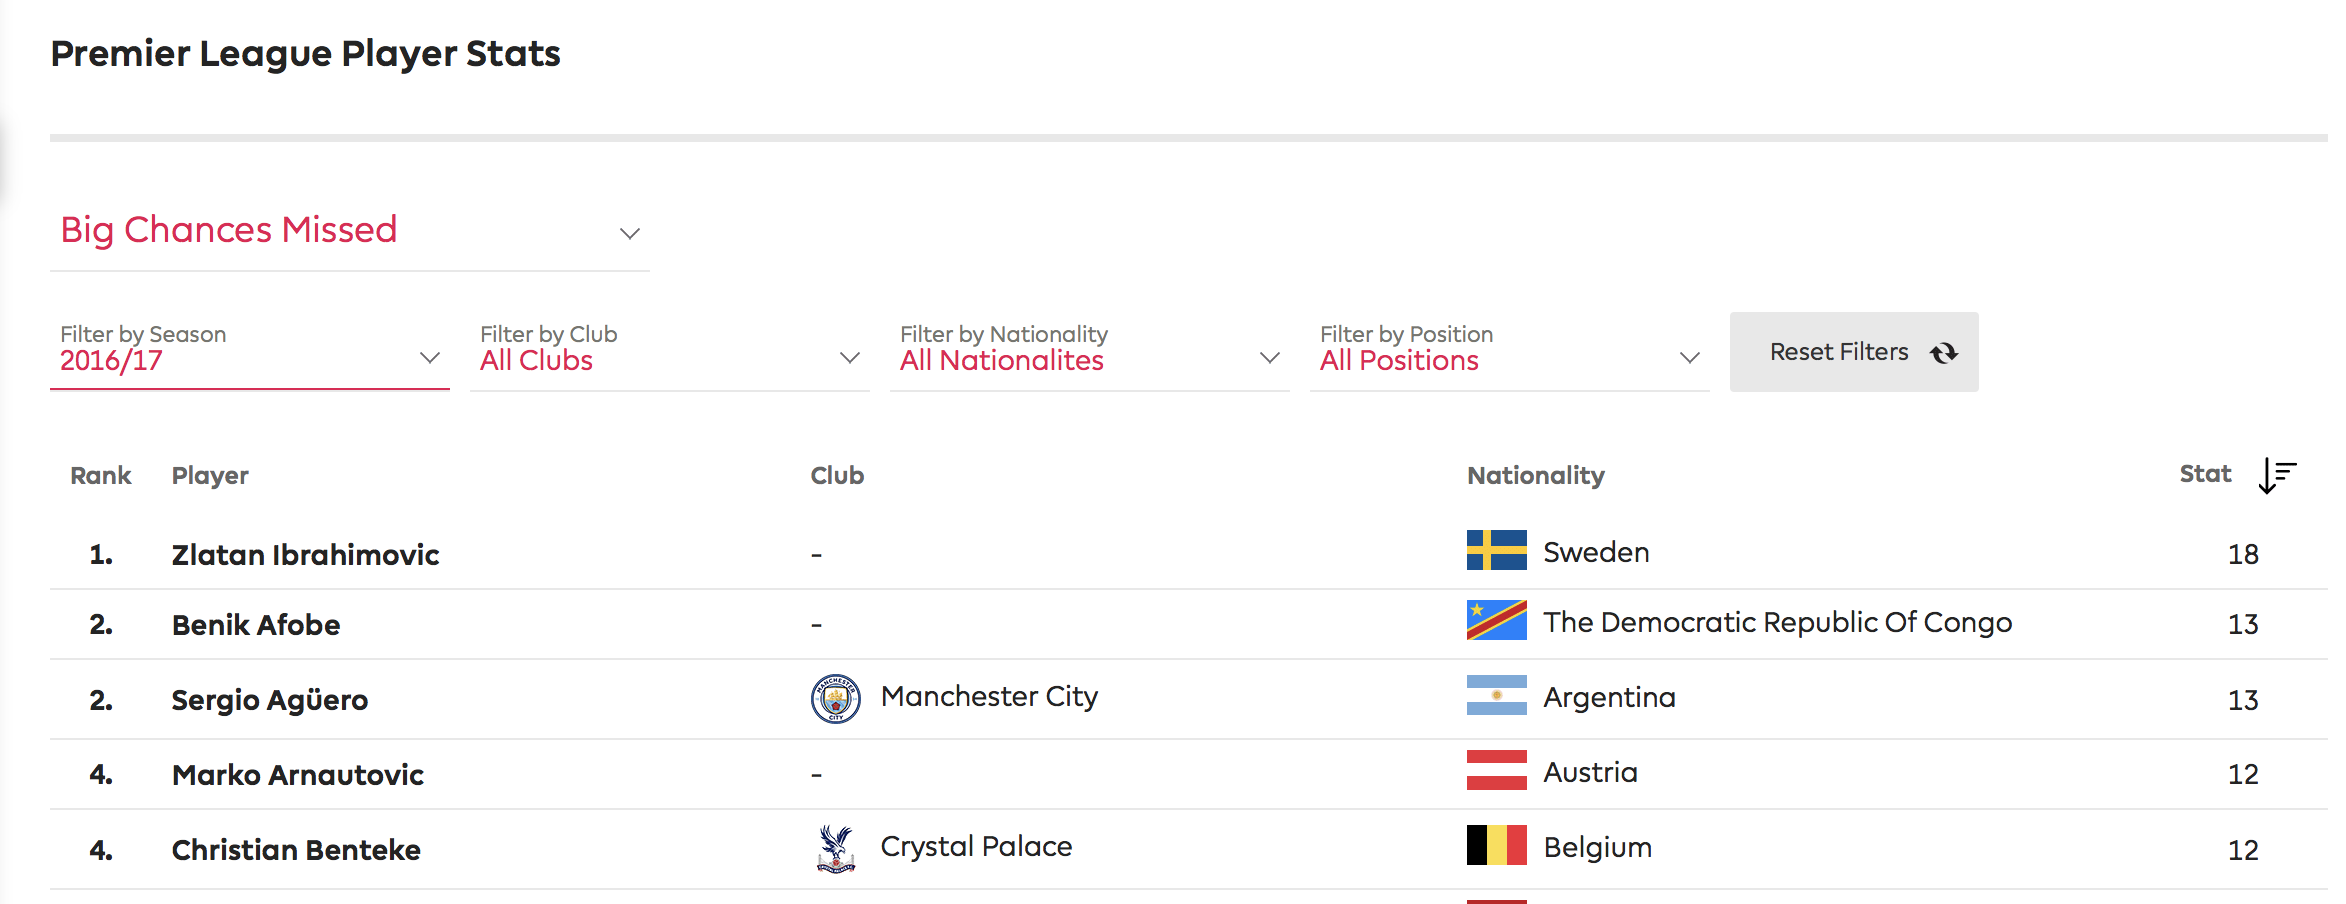Click the Austria flag icon

tap(1496, 770)
